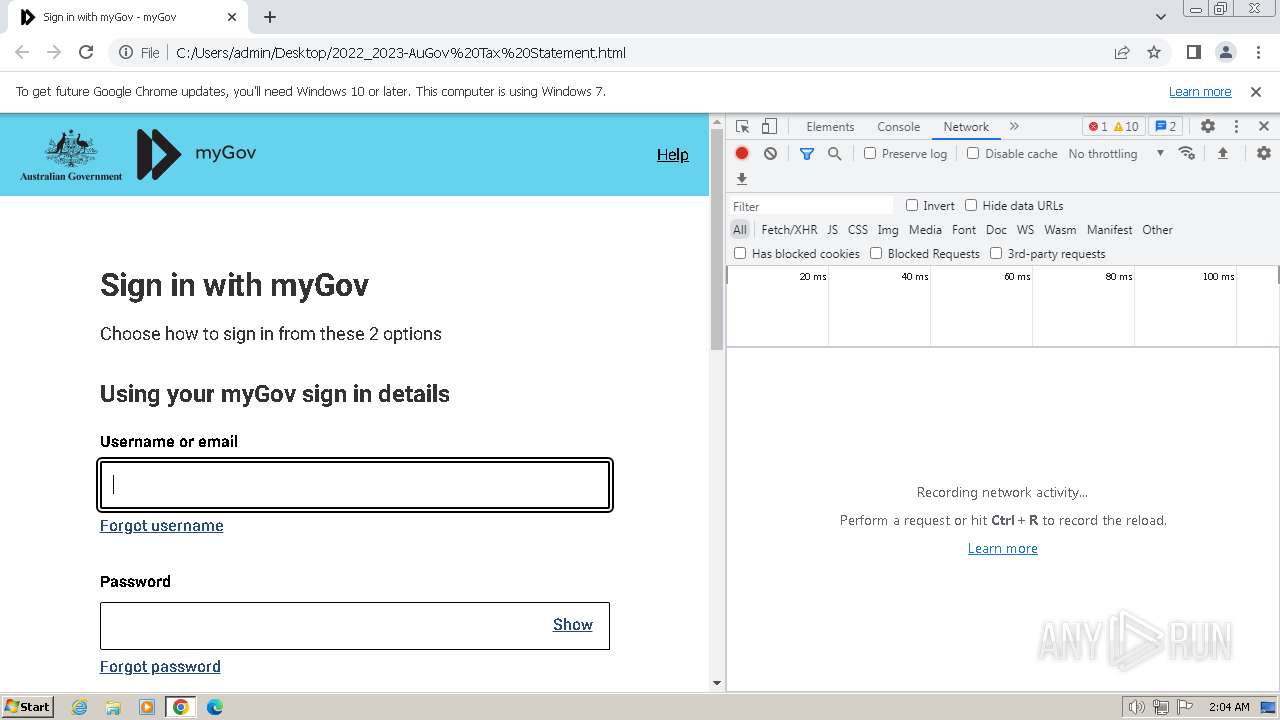
Task: Open search in the Network panel
Action: point(834,153)
